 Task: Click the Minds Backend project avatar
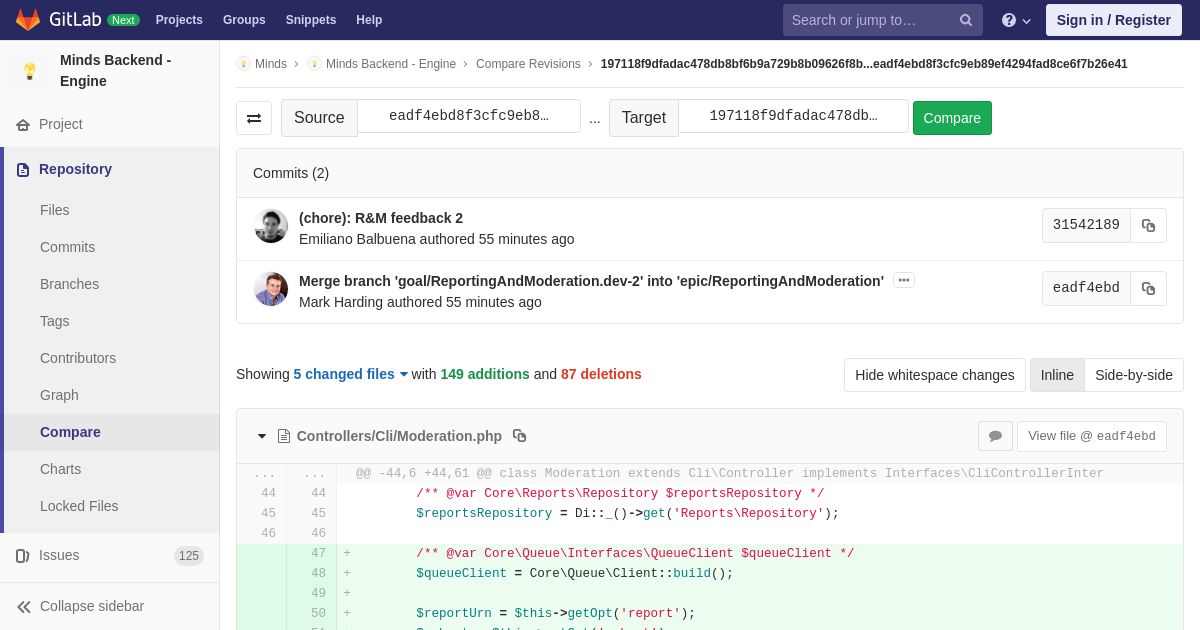tap(30, 71)
